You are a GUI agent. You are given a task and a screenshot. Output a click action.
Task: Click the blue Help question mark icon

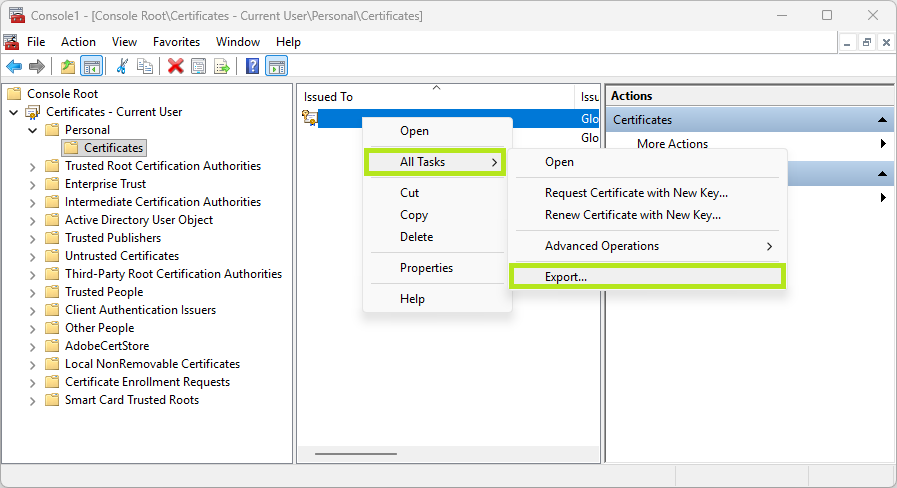click(x=253, y=66)
